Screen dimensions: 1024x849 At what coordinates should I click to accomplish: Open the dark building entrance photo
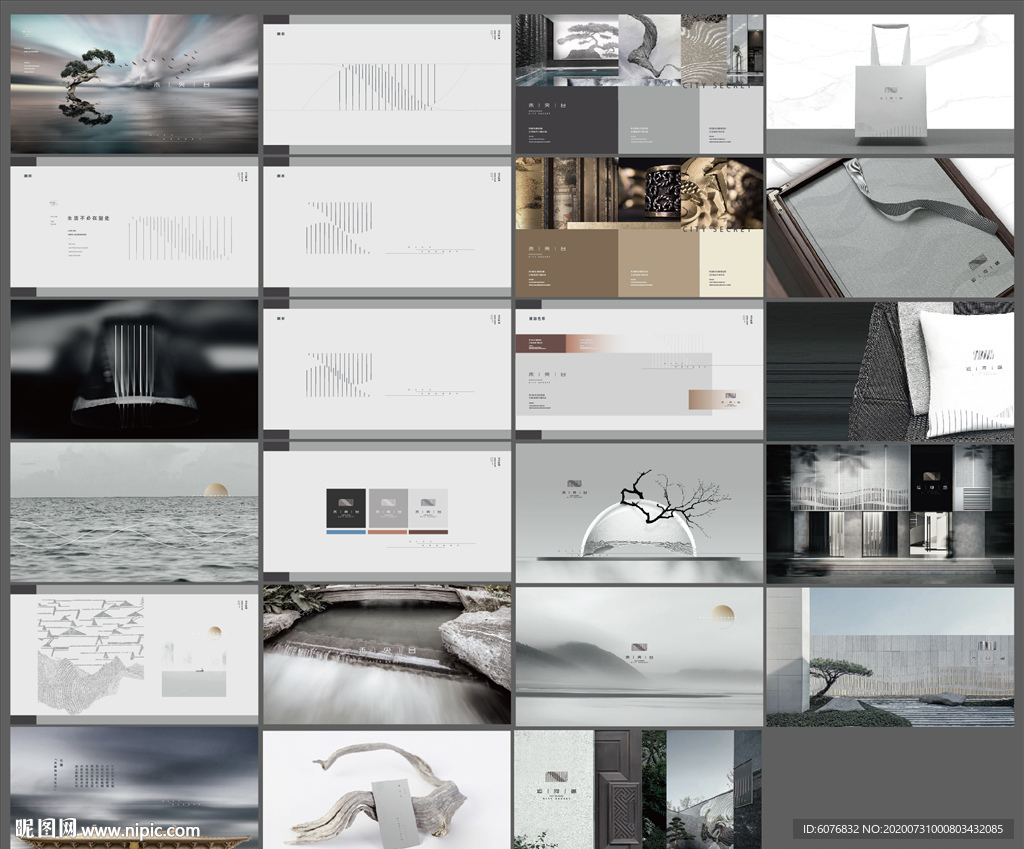pos(889,512)
